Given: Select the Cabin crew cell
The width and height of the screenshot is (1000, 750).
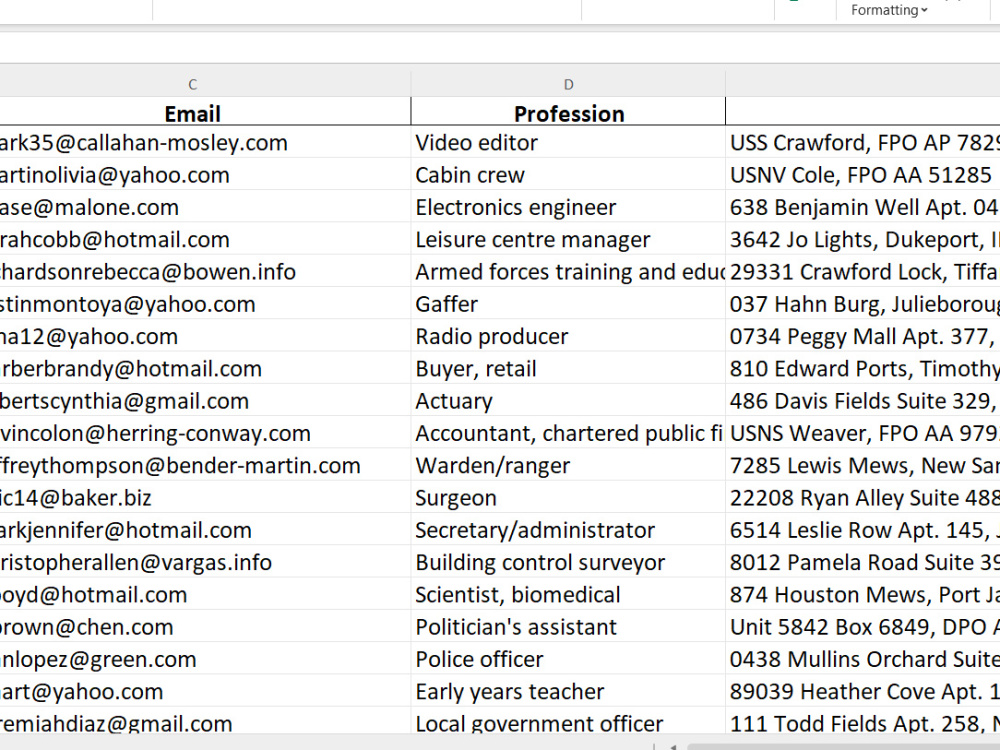Looking at the screenshot, I should [568, 175].
